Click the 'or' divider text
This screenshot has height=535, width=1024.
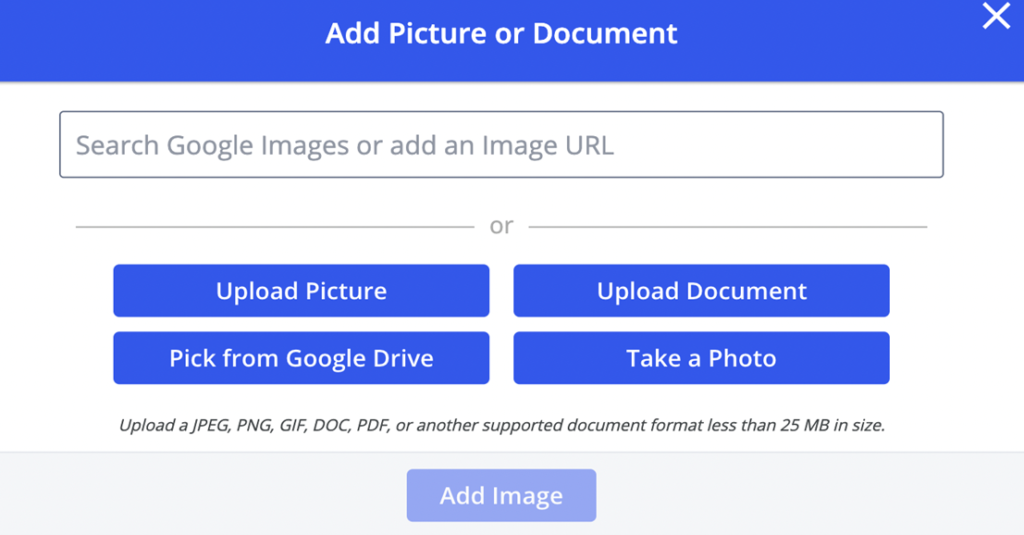pyautogui.click(x=501, y=226)
